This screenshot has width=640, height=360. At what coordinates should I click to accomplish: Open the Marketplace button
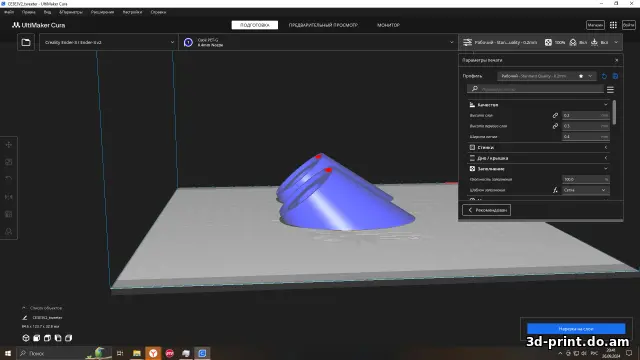[x=595, y=25]
